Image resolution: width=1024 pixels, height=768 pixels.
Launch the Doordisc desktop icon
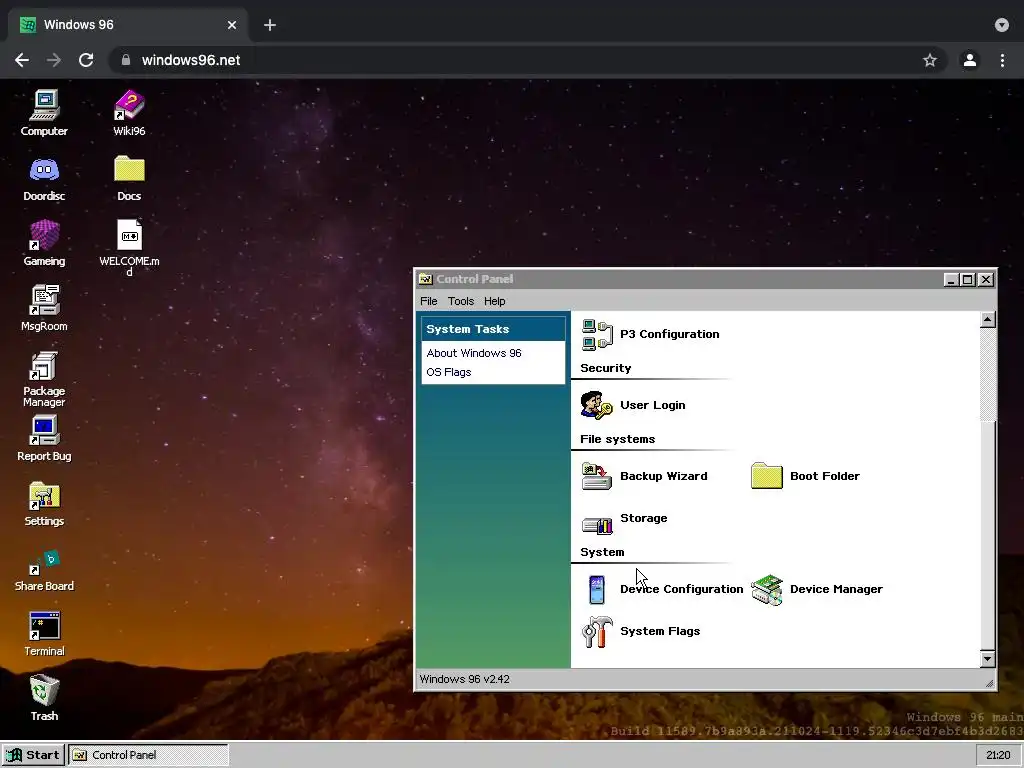(44, 178)
